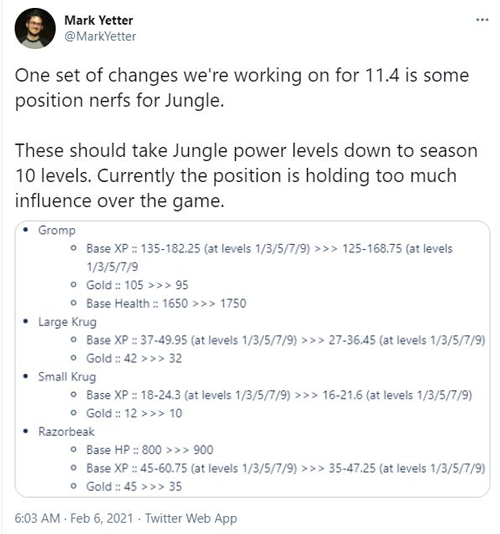Image resolution: width=500 pixels, height=534 pixels.
Task: Click the 6:03 AM · Feb 6, 2021 timestamp
Action: tap(74, 518)
